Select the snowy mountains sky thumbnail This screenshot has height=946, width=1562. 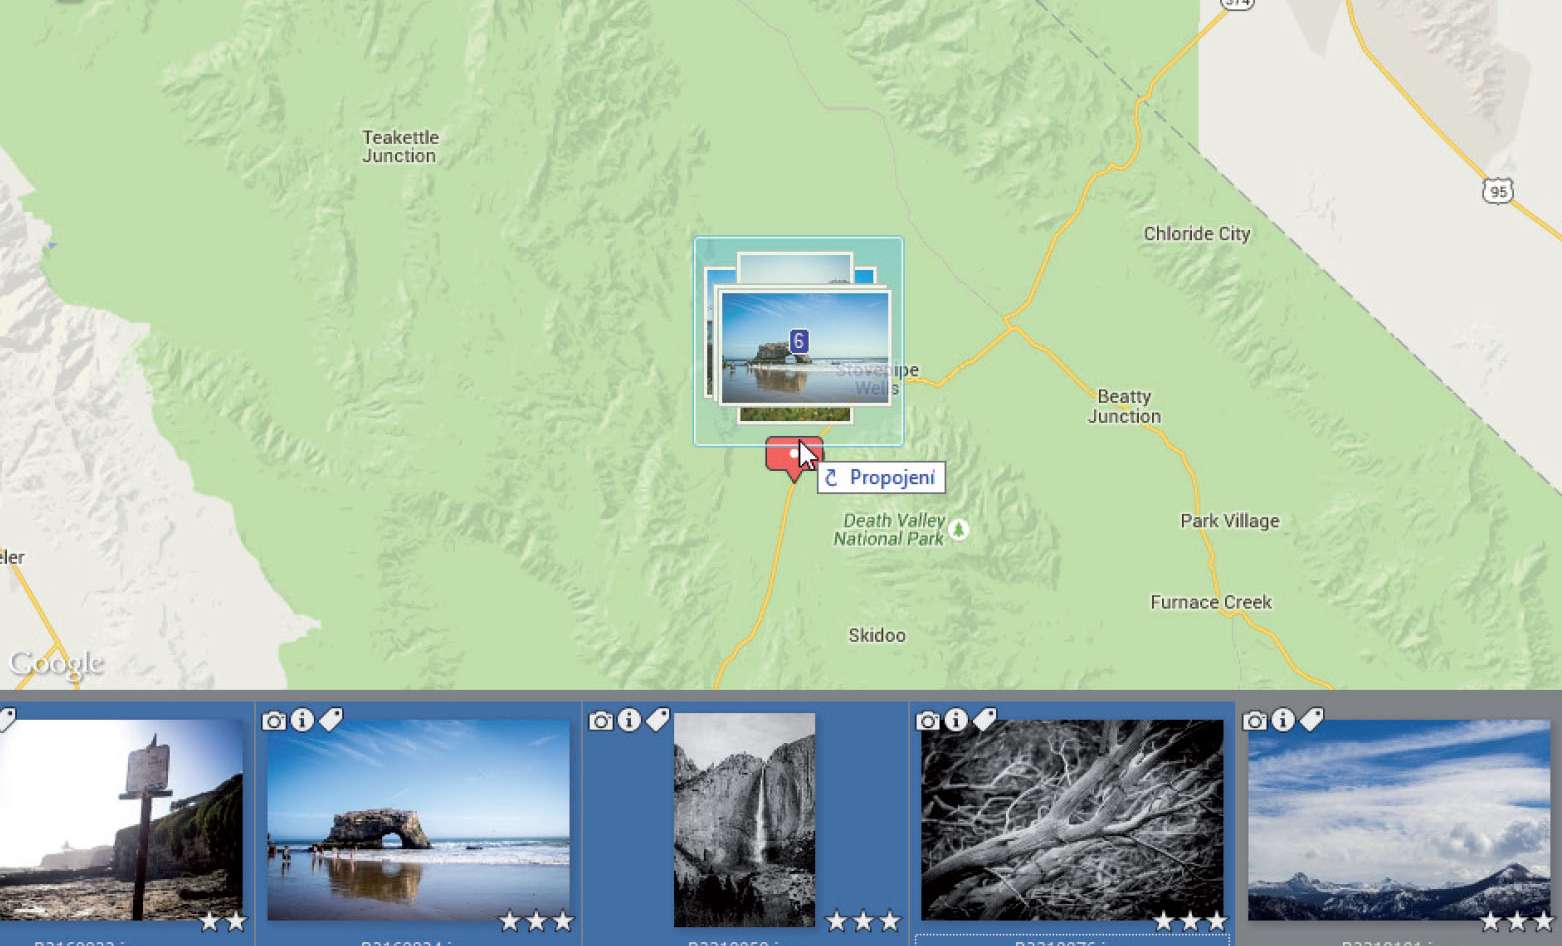click(1398, 820)
